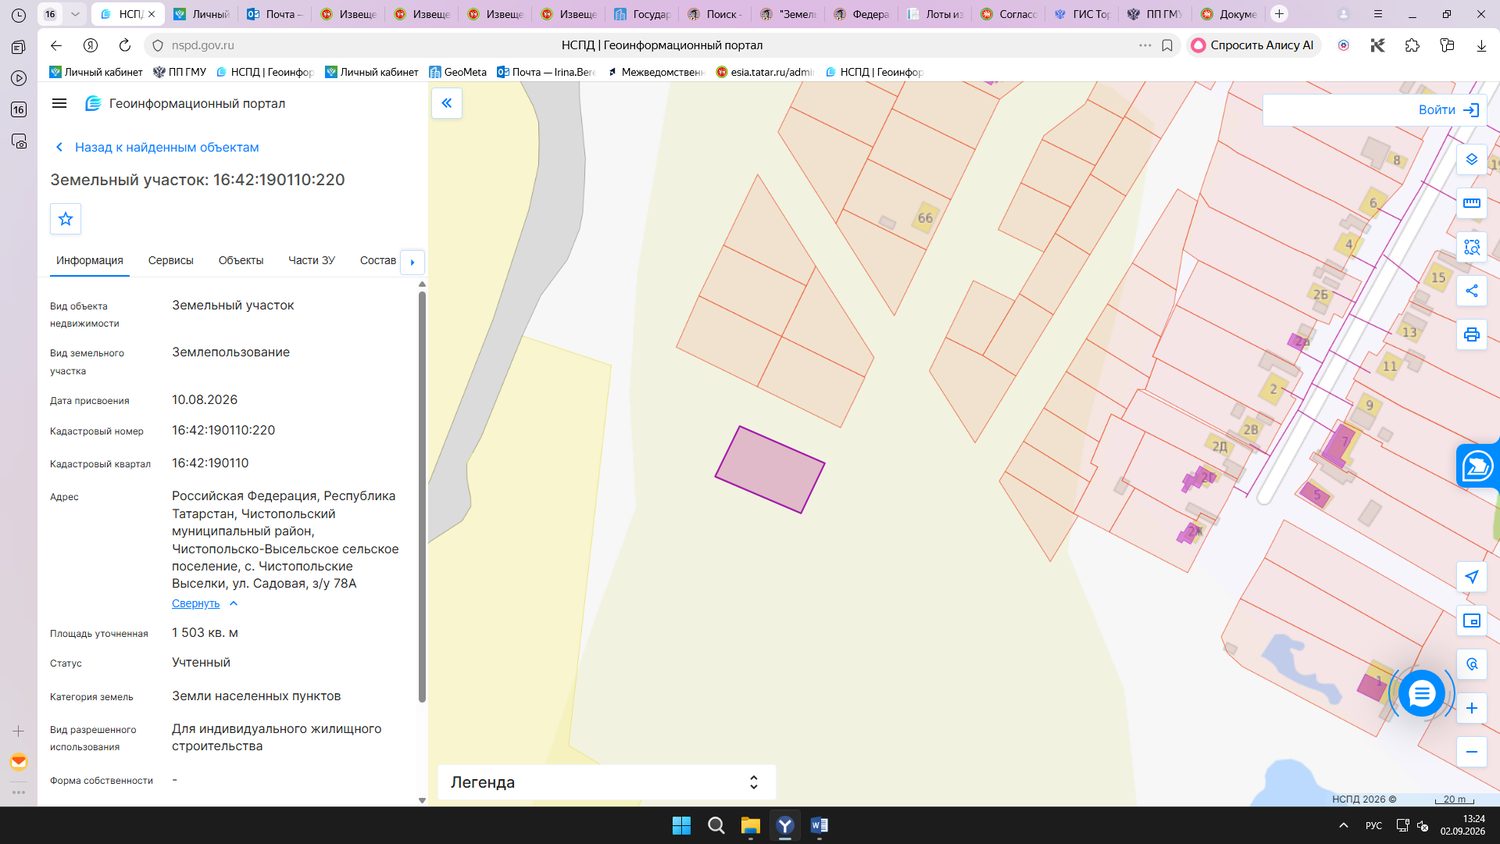Click cadastral number 16:42:190110:220 value
The image size is (1500, 844).
point(223,430)
